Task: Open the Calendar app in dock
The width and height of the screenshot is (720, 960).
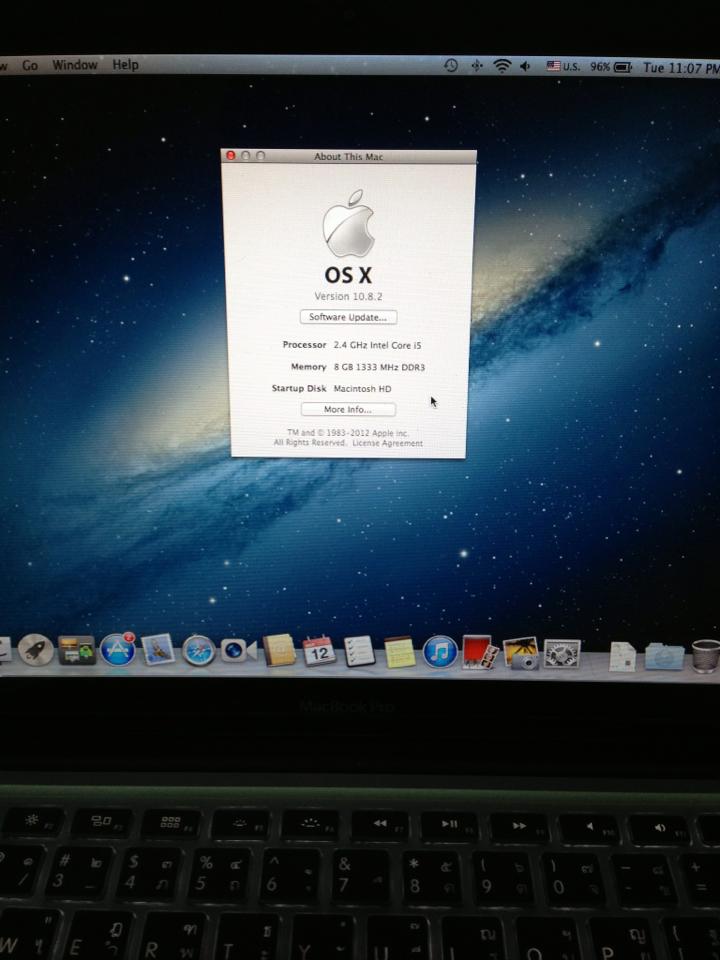Action: 318,651
